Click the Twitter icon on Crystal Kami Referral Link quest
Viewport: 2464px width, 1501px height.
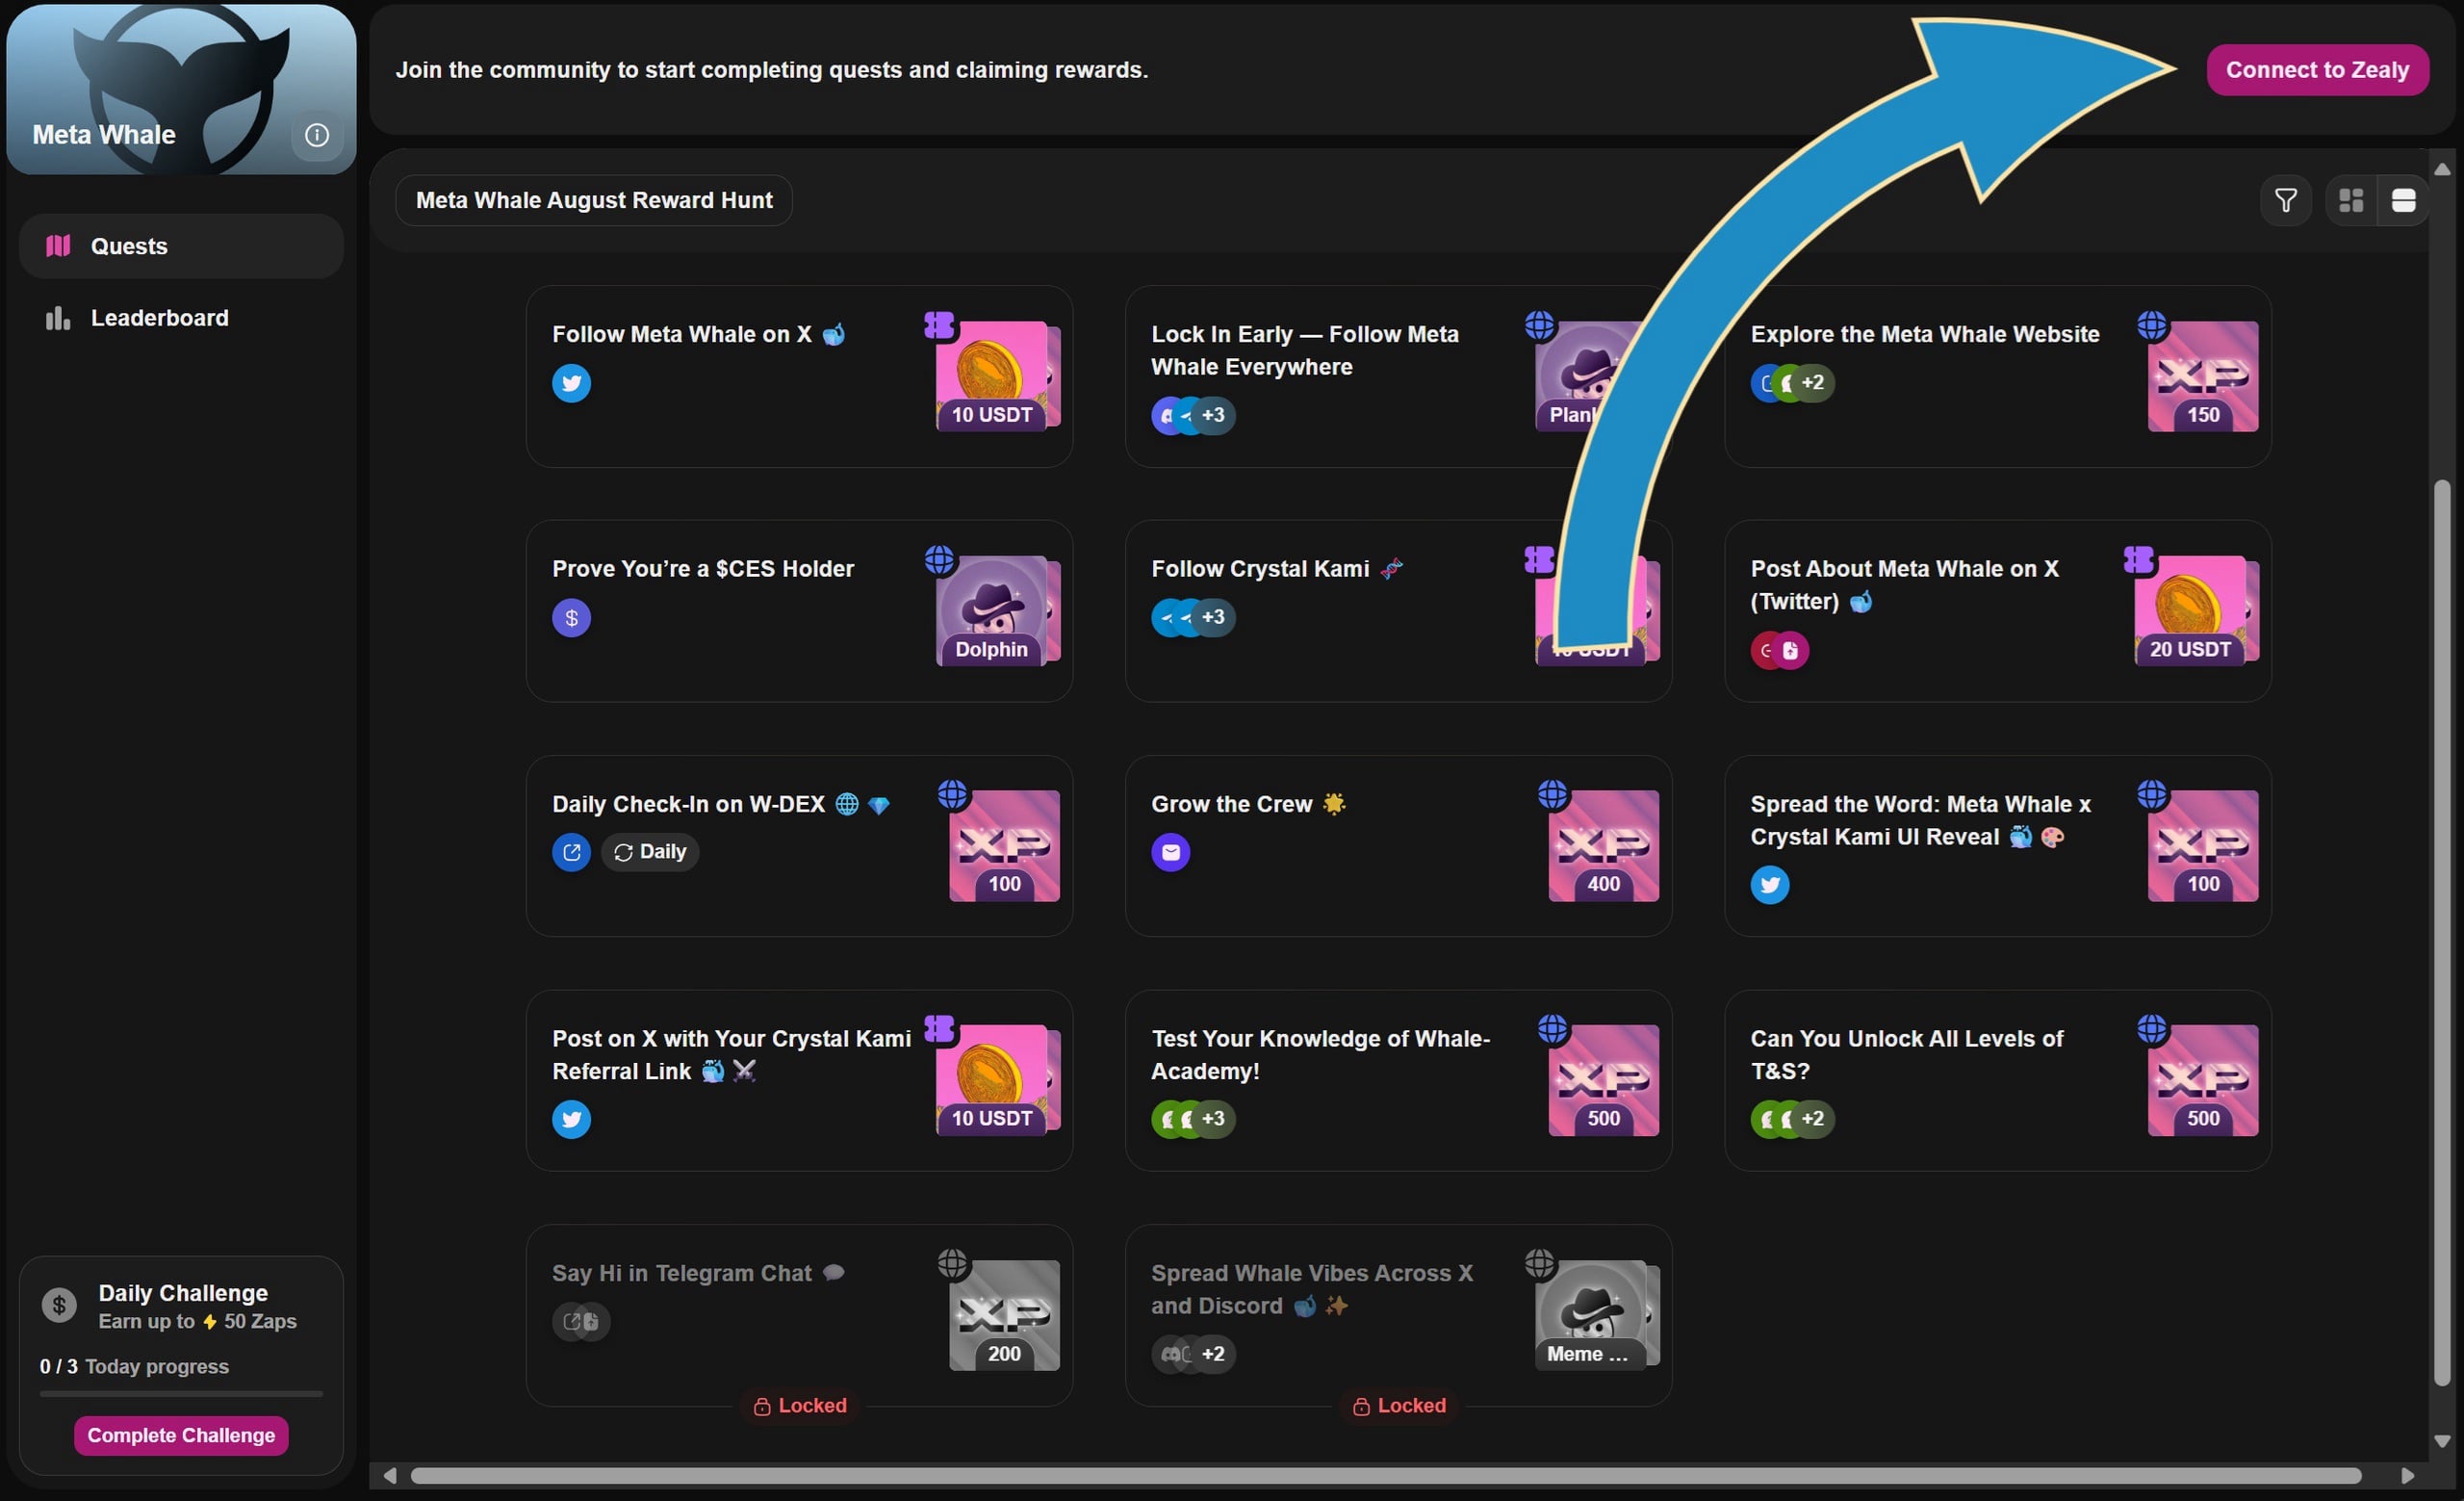(x=571, y=1119)
